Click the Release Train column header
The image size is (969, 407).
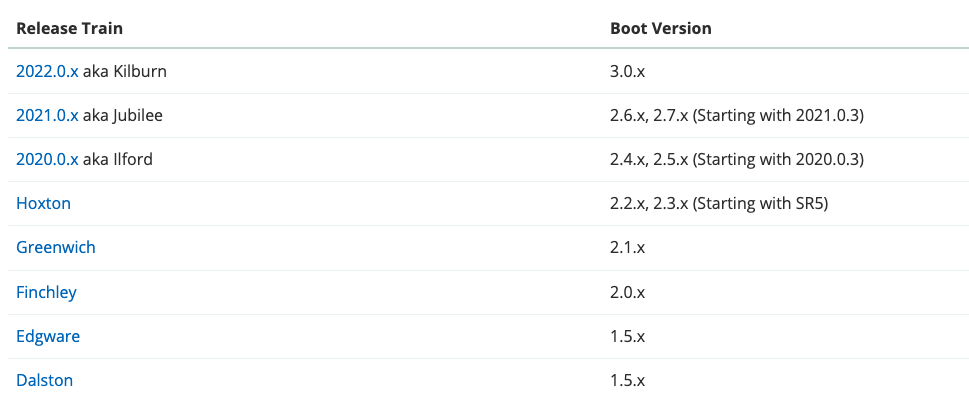(69, 28)
